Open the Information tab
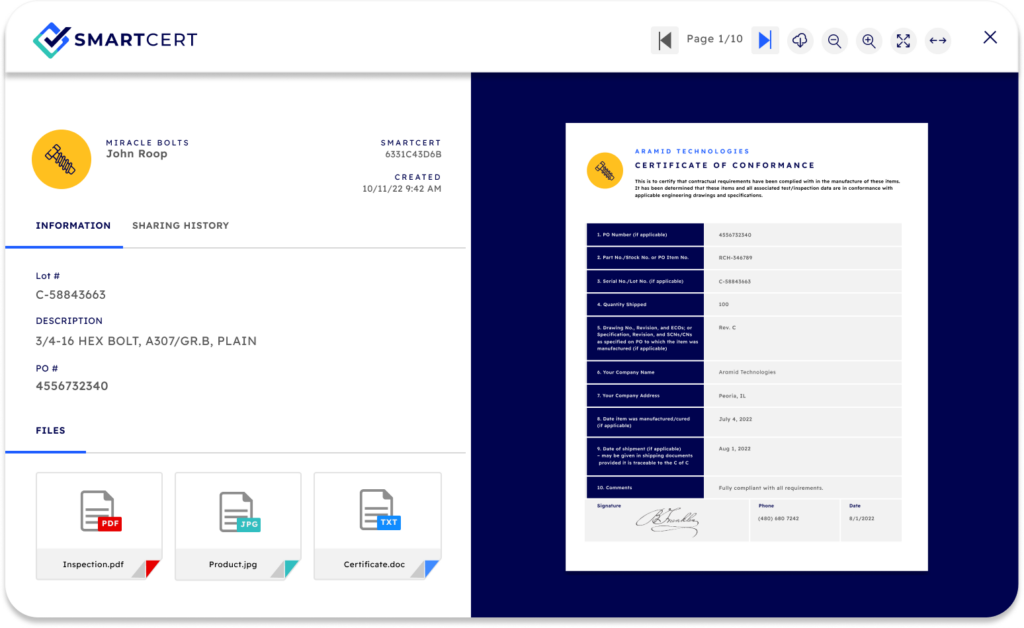This screenshot has height=628, width=1024. tap(73, 226)
